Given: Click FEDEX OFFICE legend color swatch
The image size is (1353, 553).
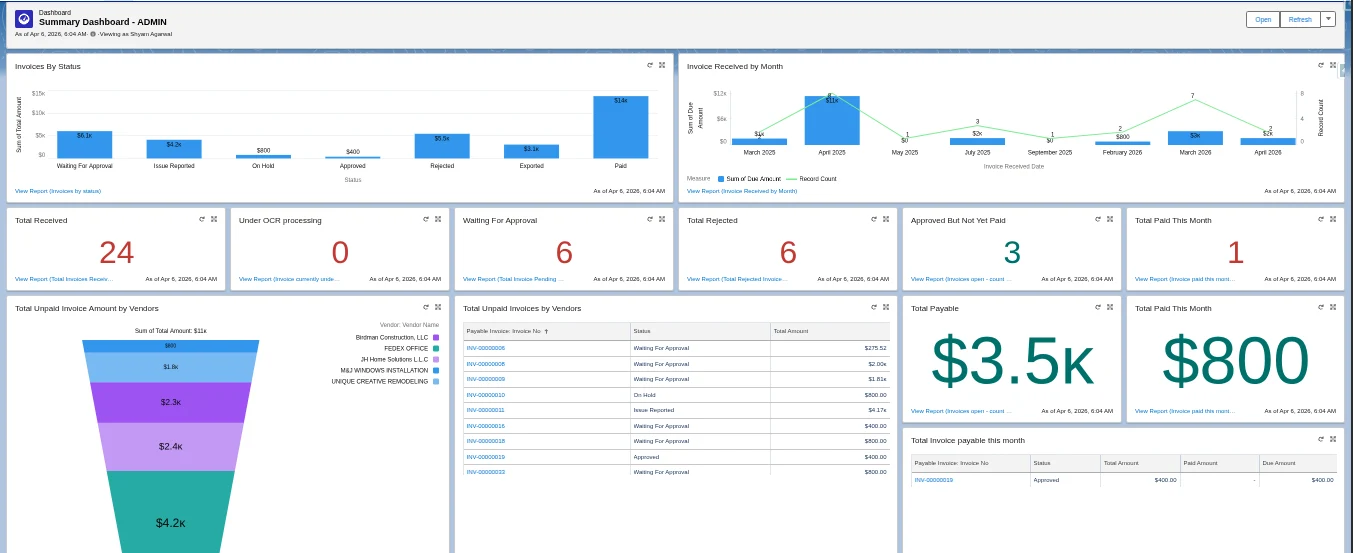Looking at the screenshot, I should point(436,348).
